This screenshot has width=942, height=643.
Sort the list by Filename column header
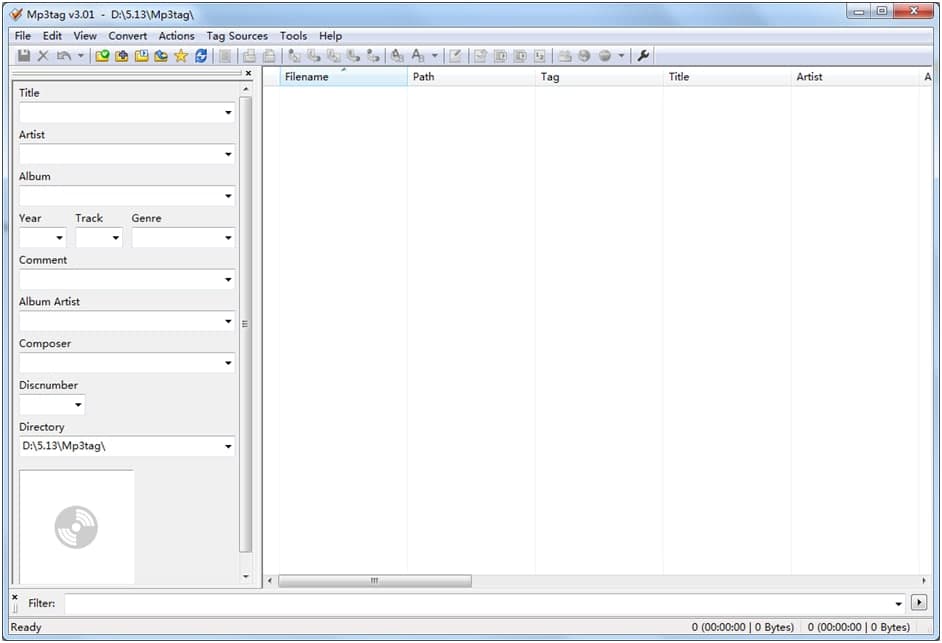(306, 77)
